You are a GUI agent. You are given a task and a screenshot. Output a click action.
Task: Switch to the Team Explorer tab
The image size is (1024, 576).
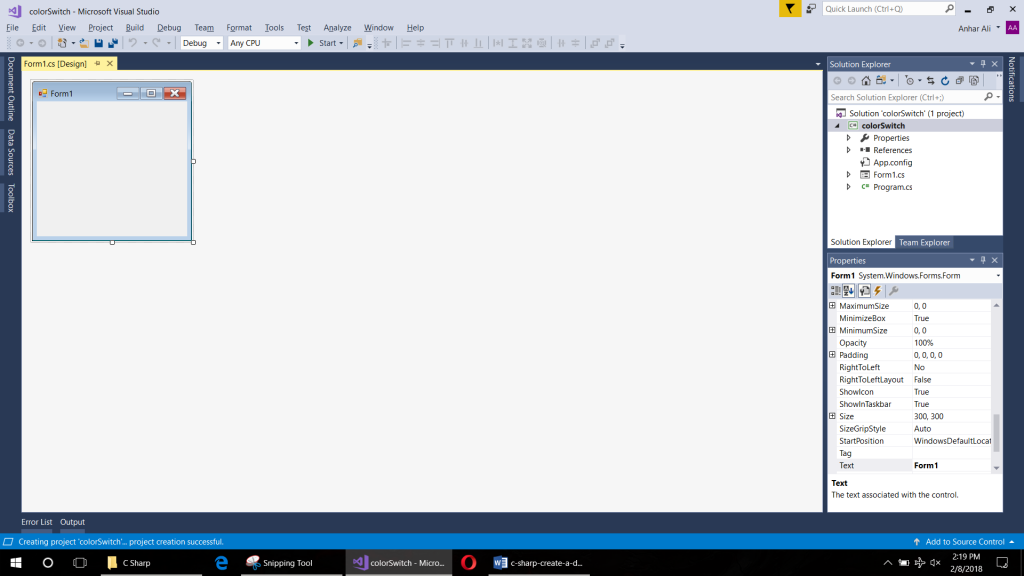tap(924, 241)
